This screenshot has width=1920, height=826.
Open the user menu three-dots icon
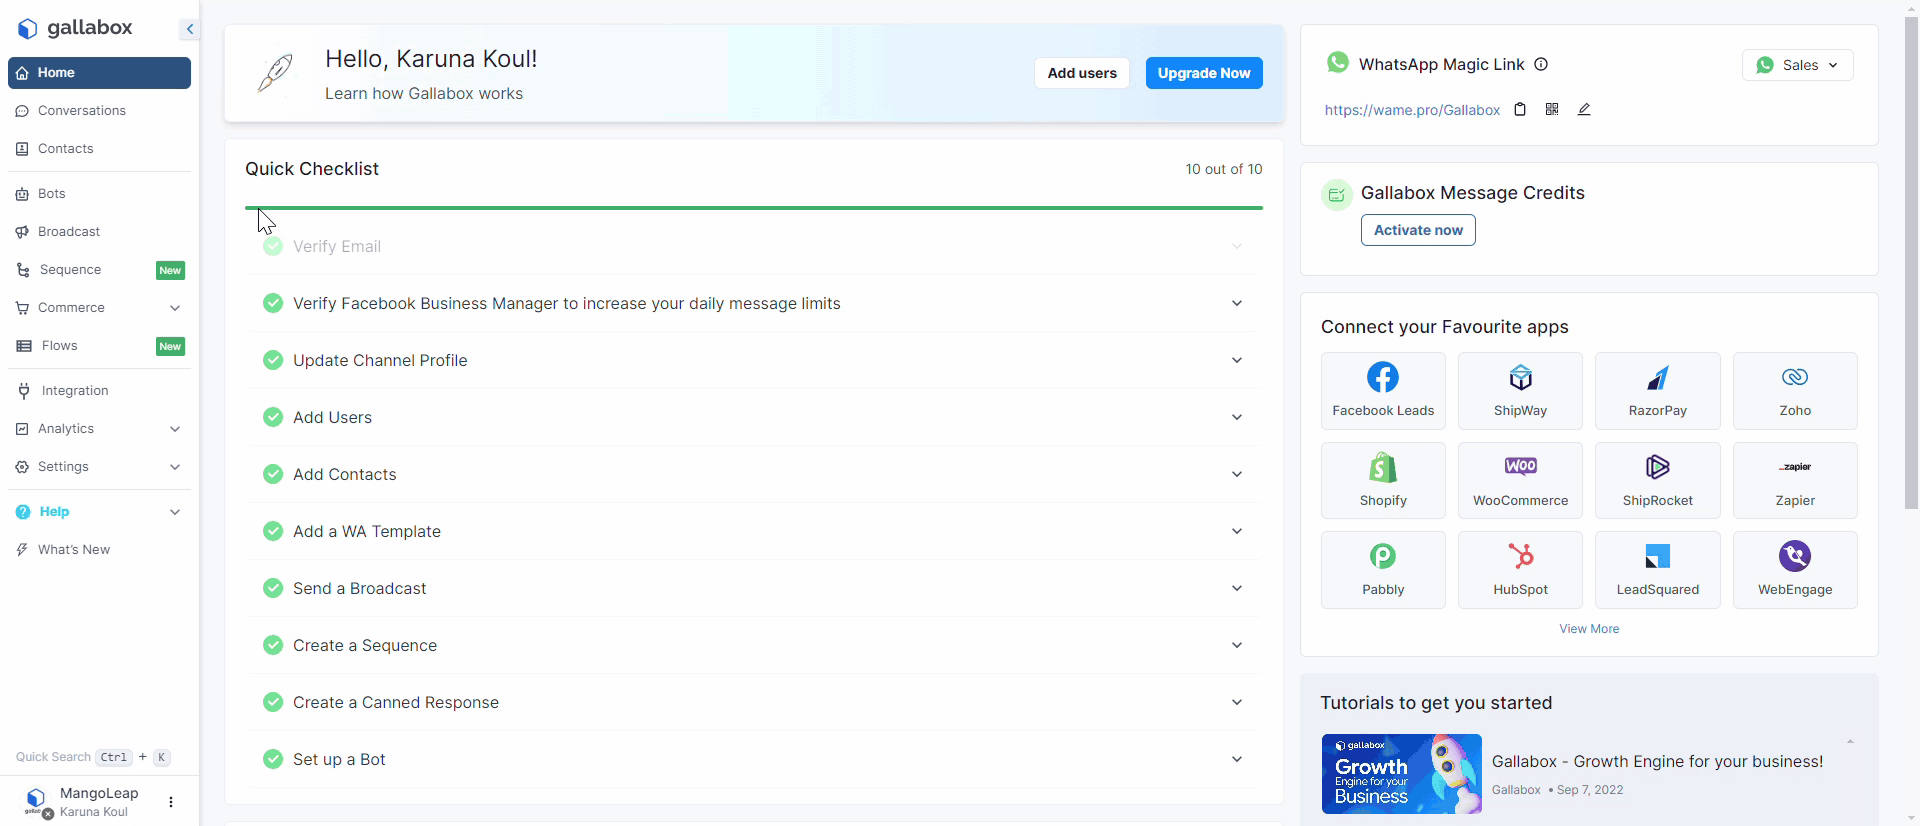pos(171,802)
